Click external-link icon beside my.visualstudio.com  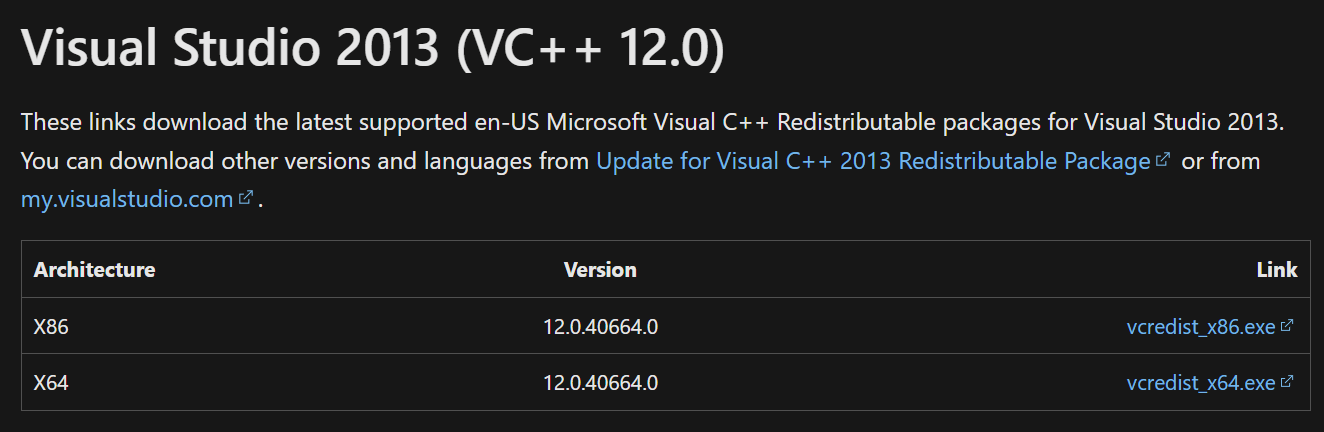246,198
